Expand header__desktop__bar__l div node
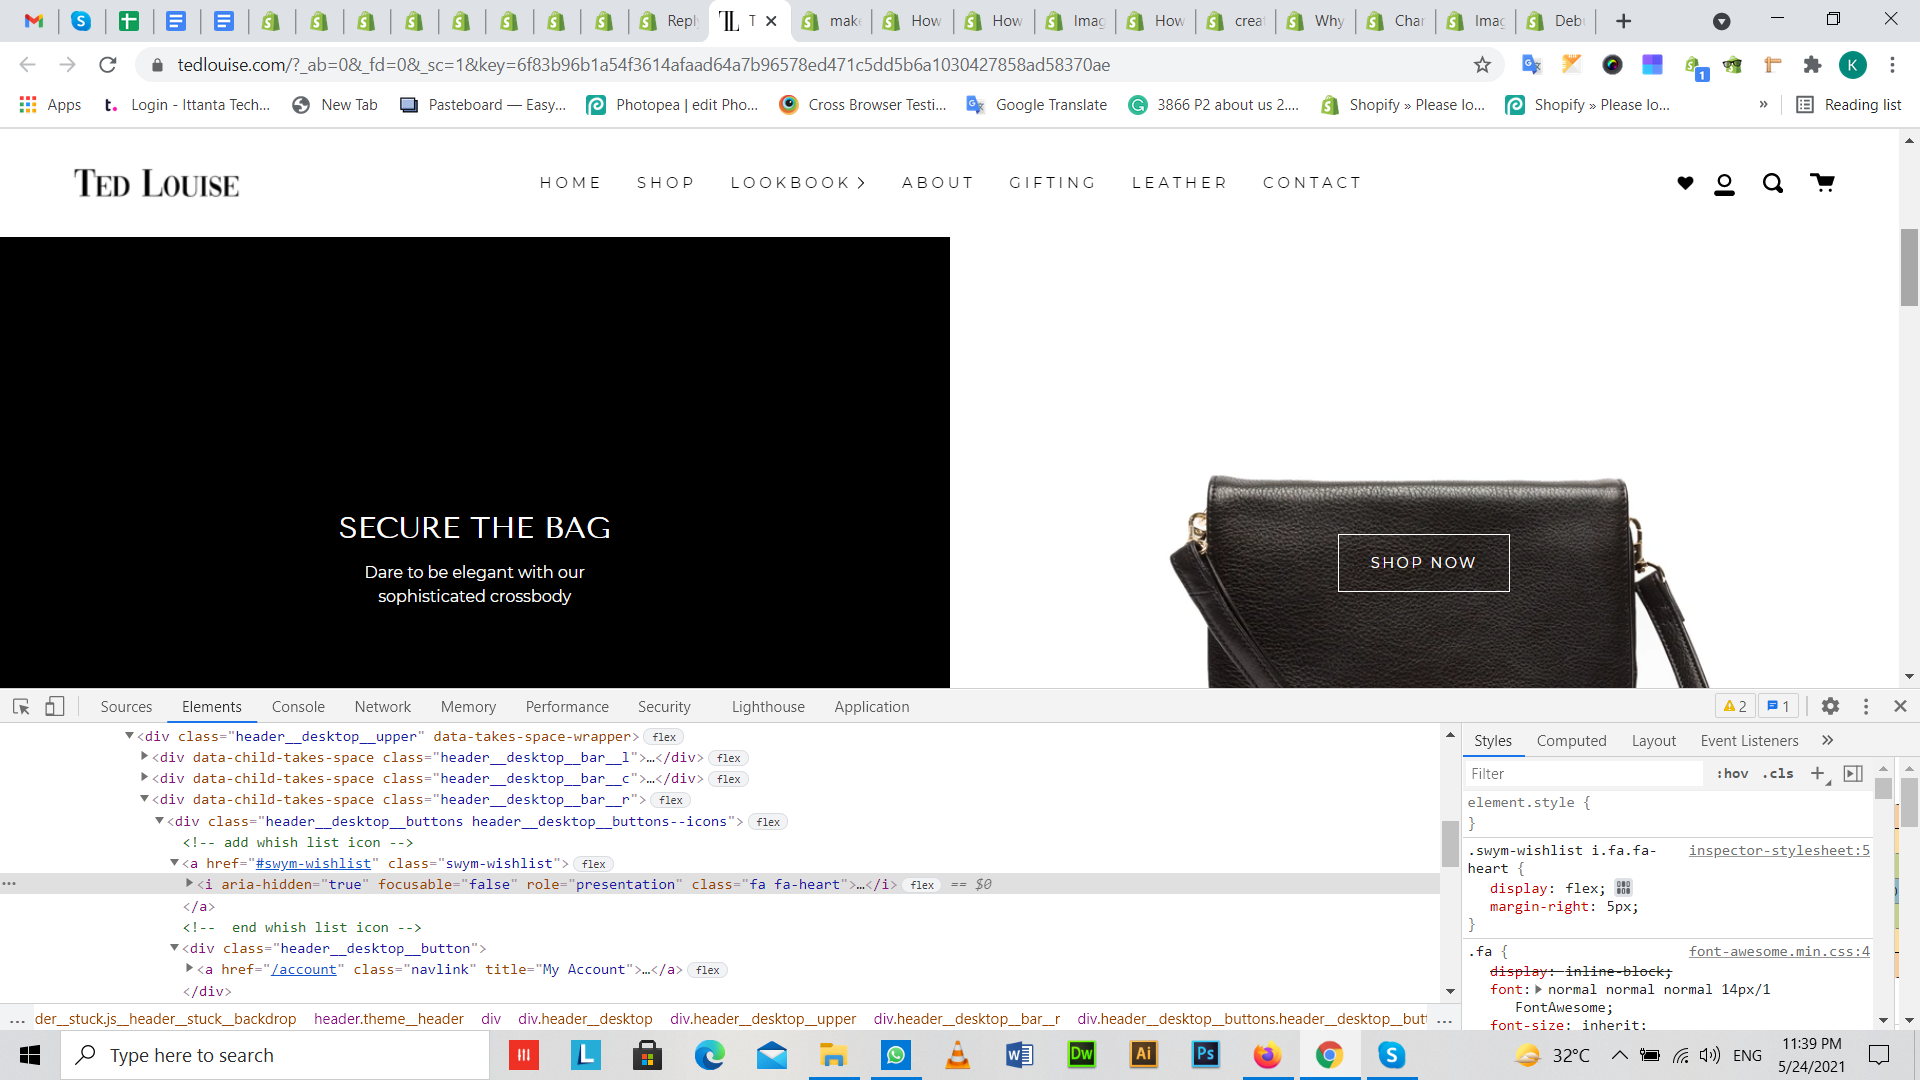 [x=145, y=757]
